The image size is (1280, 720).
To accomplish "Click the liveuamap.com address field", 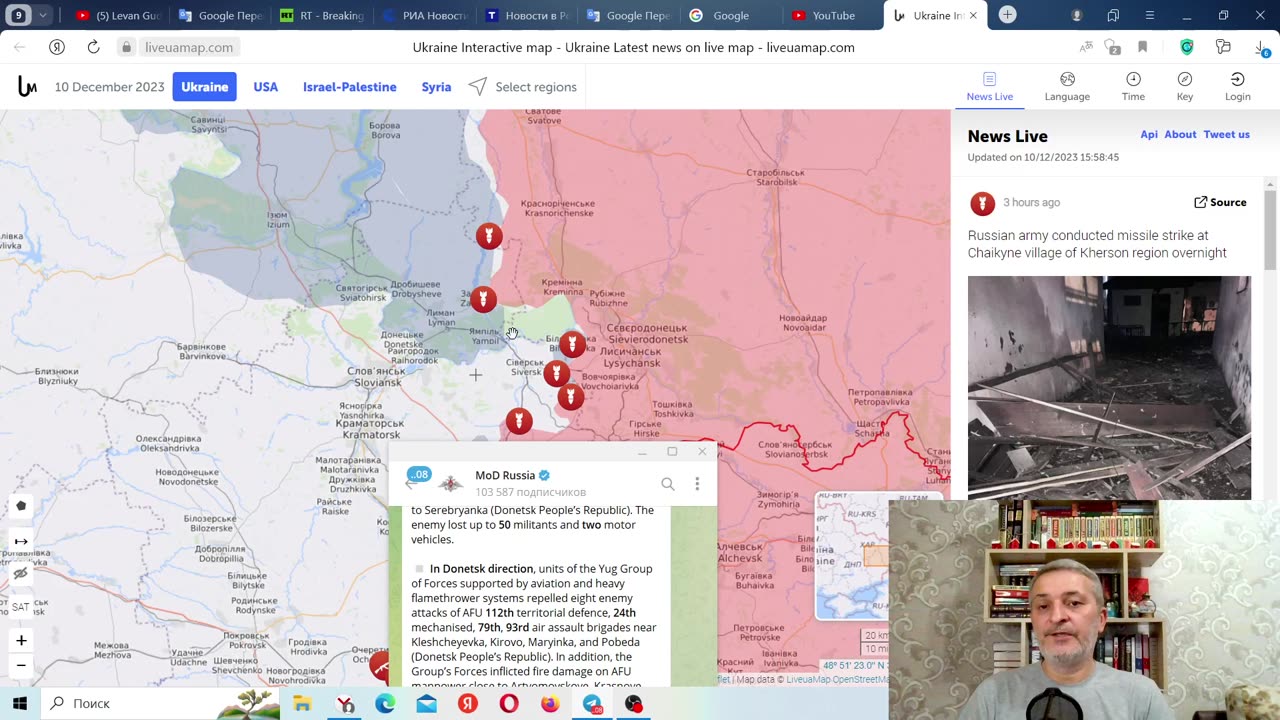I will click(189, 47).
